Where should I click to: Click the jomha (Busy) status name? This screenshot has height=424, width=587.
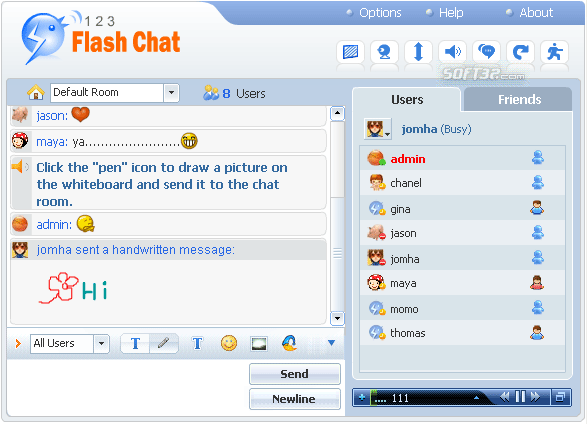click(437, 129)
